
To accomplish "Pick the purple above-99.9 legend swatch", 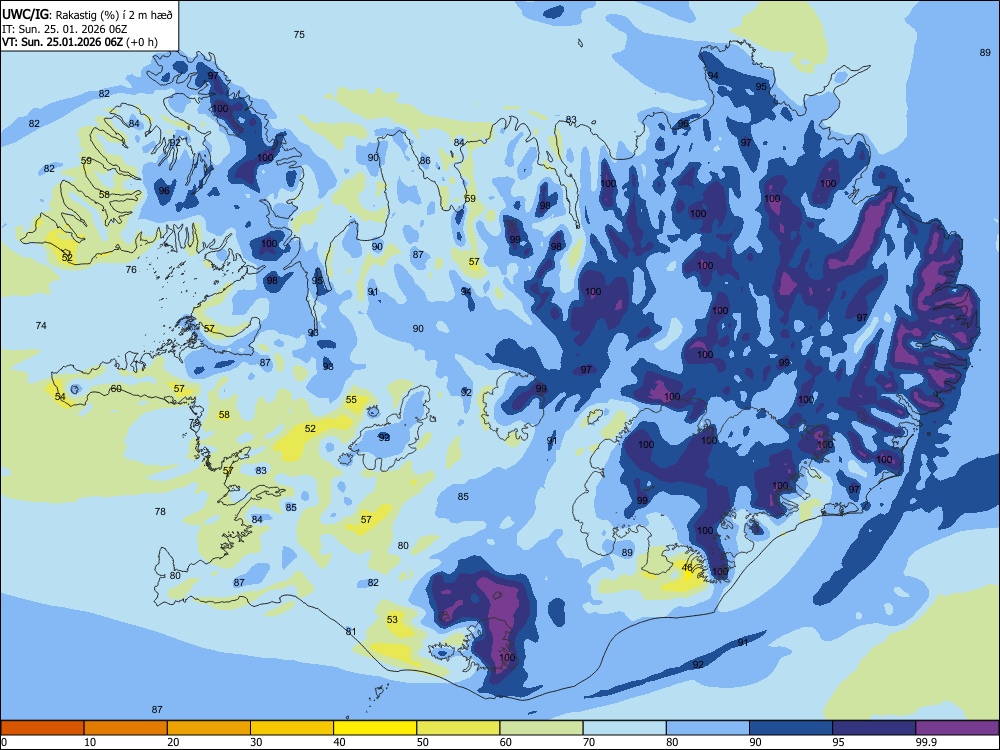I will click(957, 728).
